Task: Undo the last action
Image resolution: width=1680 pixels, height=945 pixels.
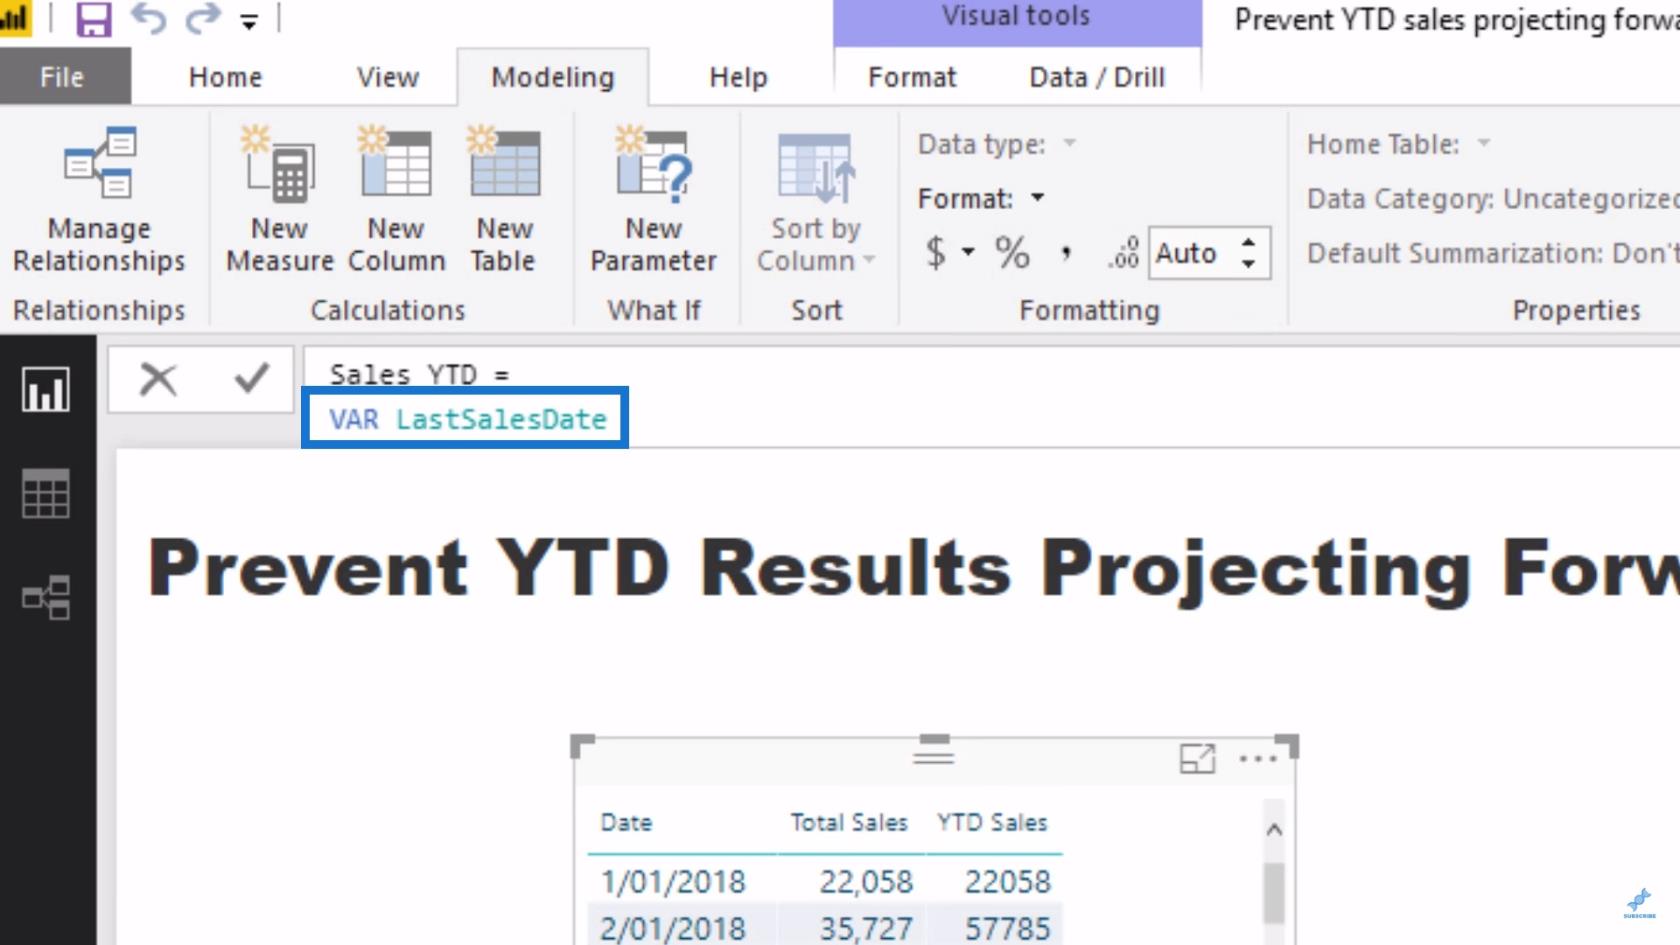Action: click(149, 19)
